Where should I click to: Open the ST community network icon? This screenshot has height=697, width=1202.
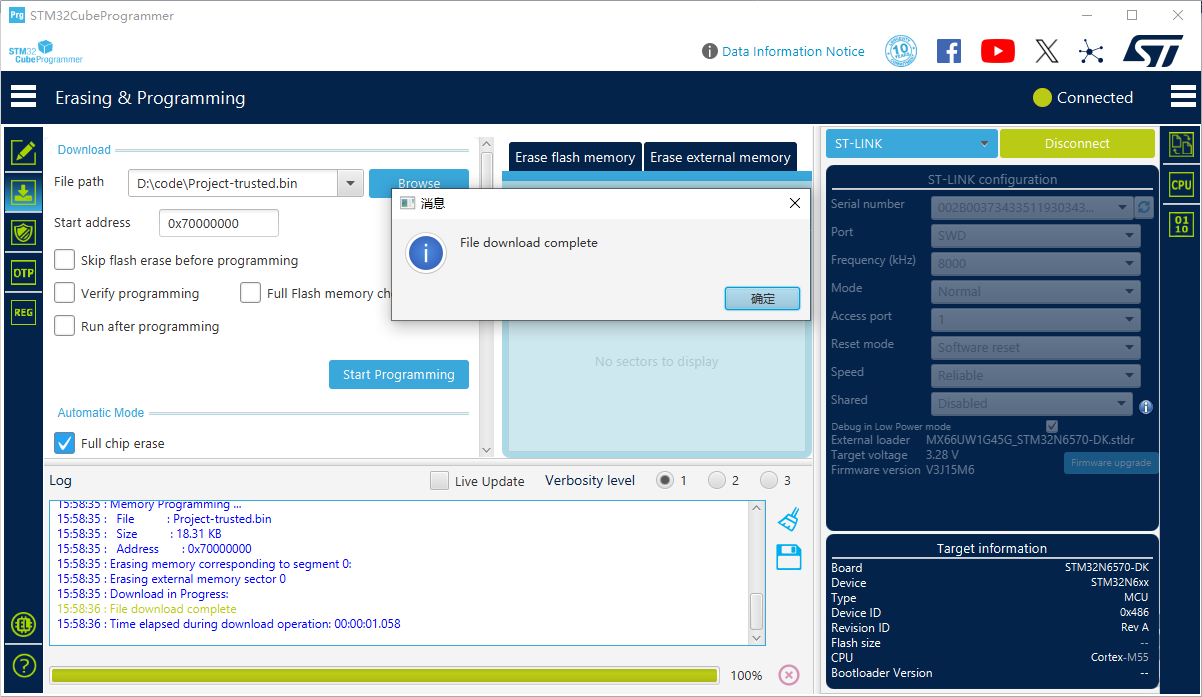(x=1091, y=51)
